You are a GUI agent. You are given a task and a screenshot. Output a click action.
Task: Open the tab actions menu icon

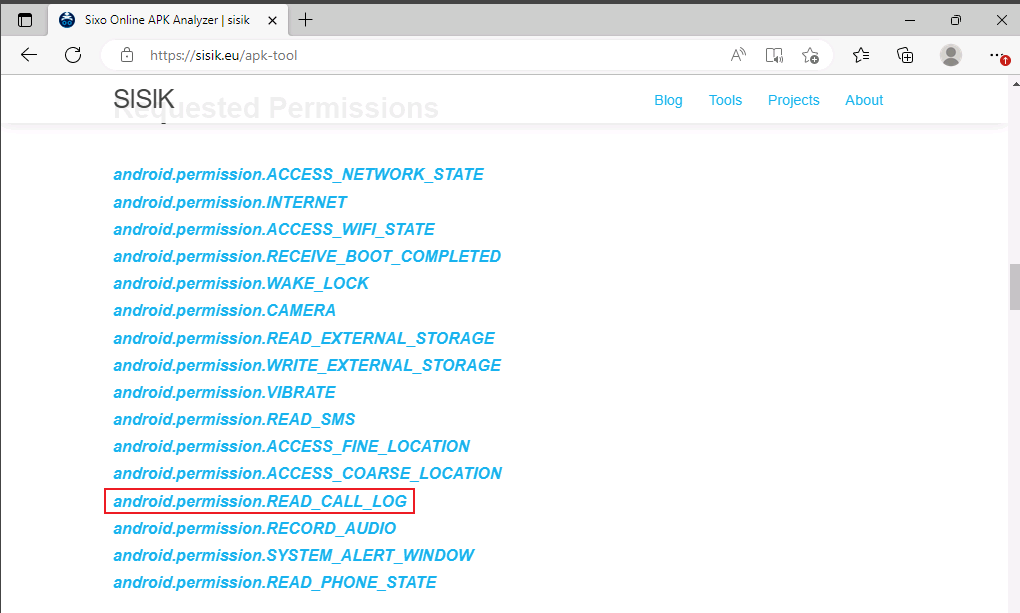(25, 20)
